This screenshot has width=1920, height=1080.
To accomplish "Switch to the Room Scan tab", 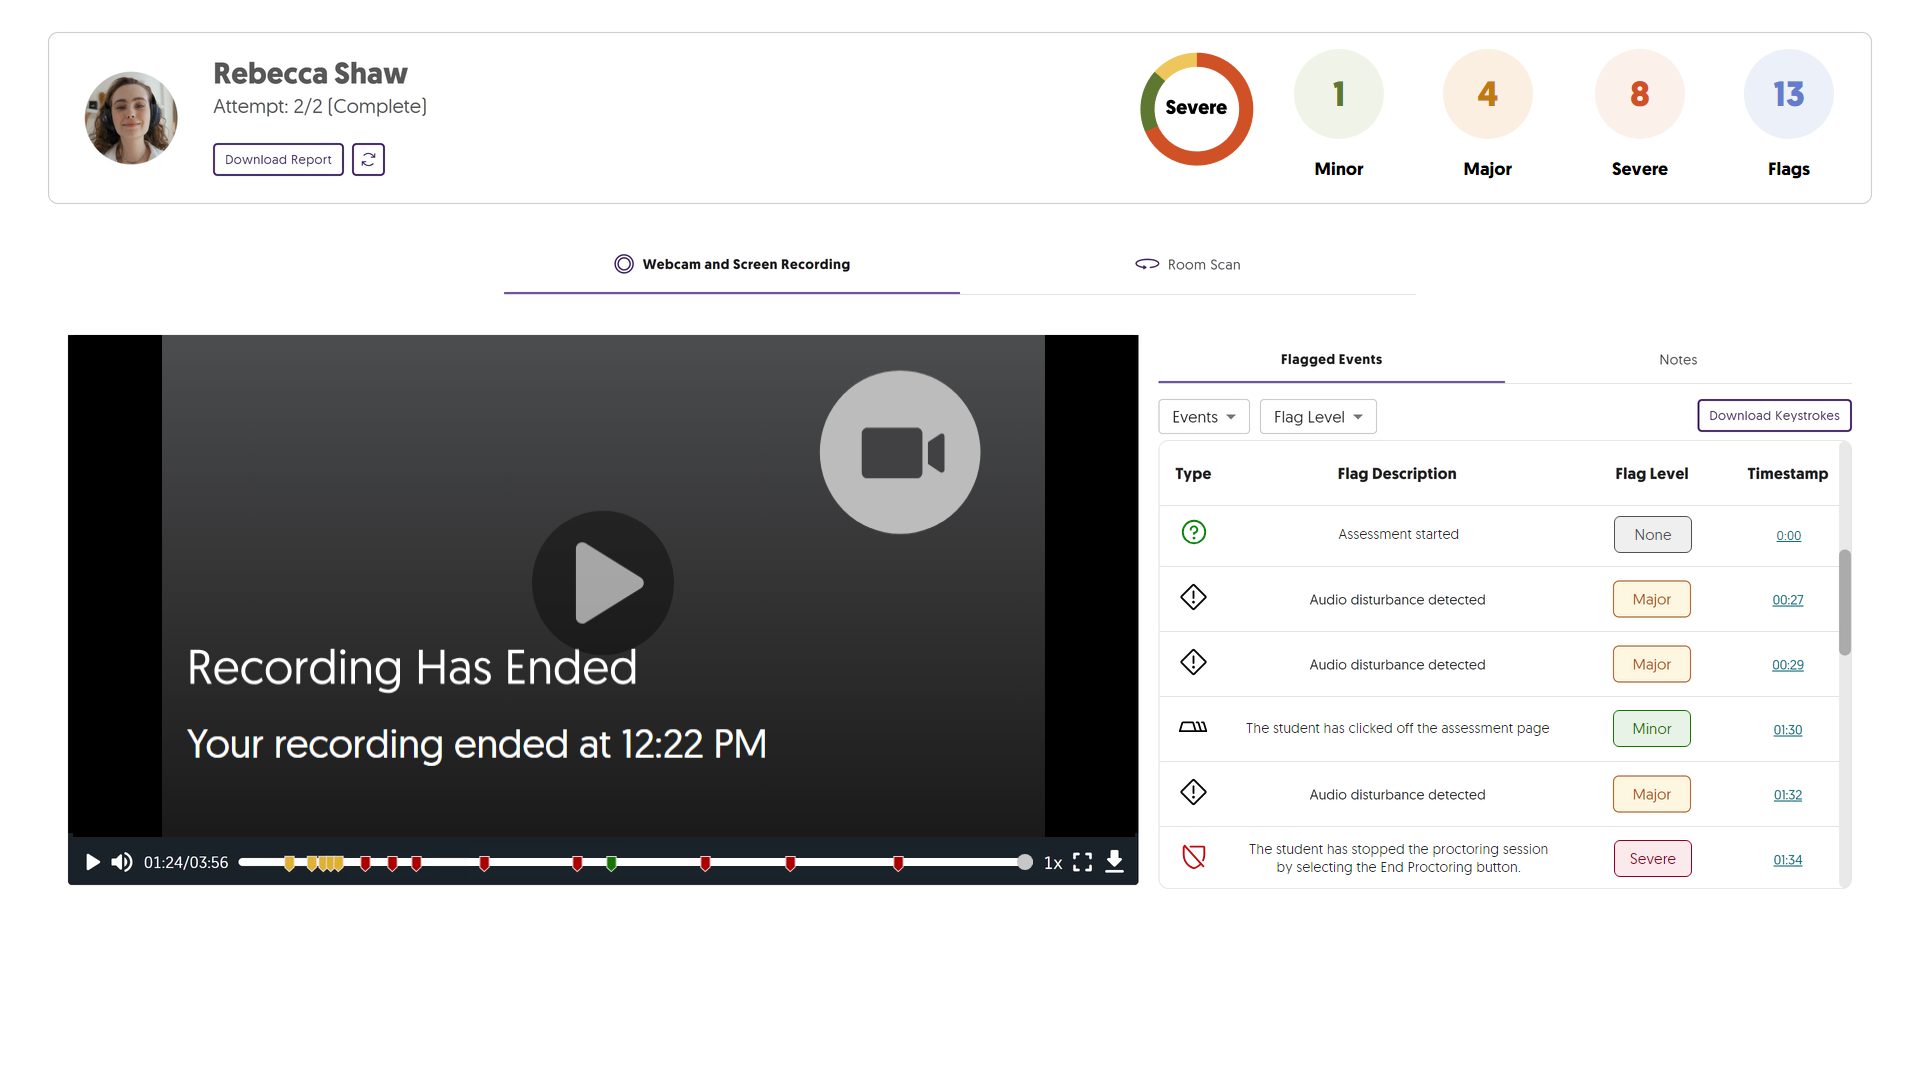I will point(1188,264).
